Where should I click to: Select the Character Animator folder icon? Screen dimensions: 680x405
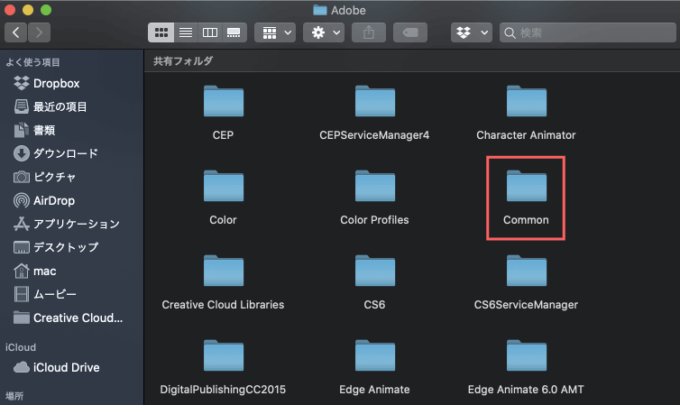[x=526, y=101]
